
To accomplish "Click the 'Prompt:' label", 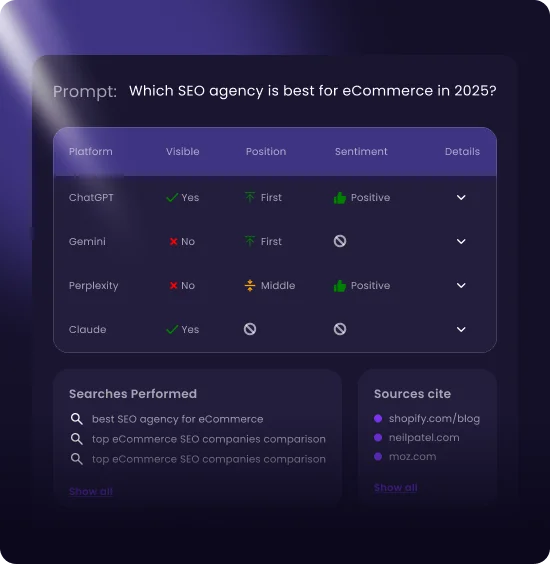I will [x=85, y=92].
